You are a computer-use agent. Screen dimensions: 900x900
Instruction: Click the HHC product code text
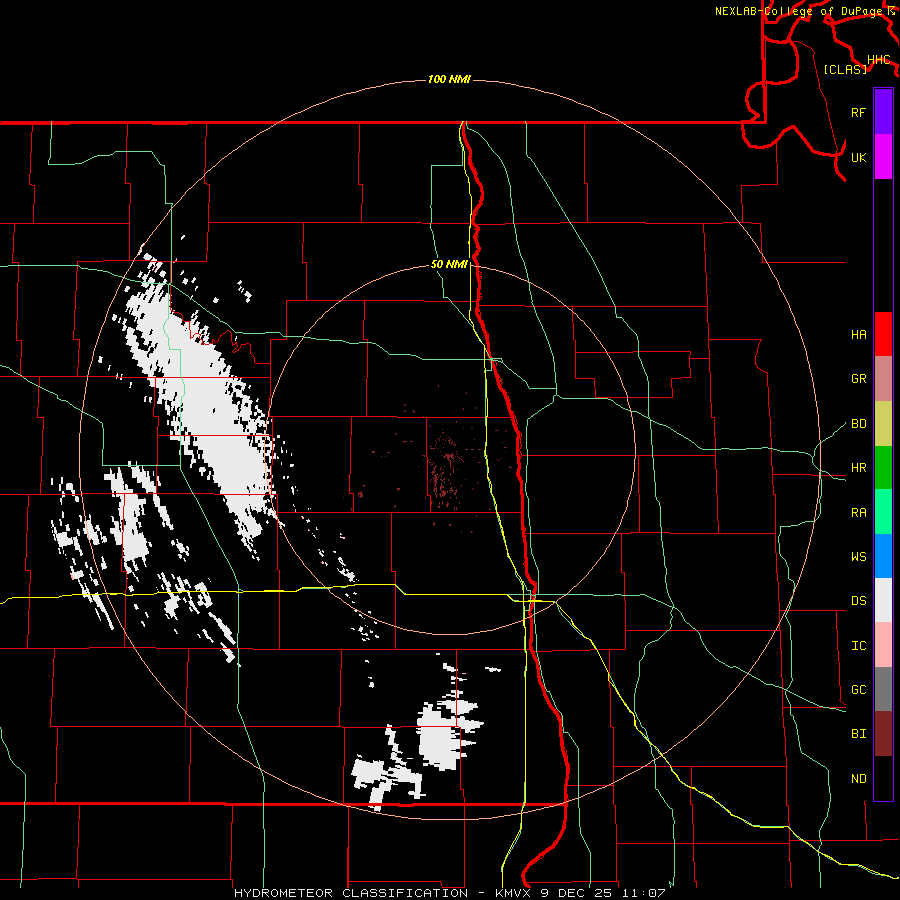click(879, 60)
